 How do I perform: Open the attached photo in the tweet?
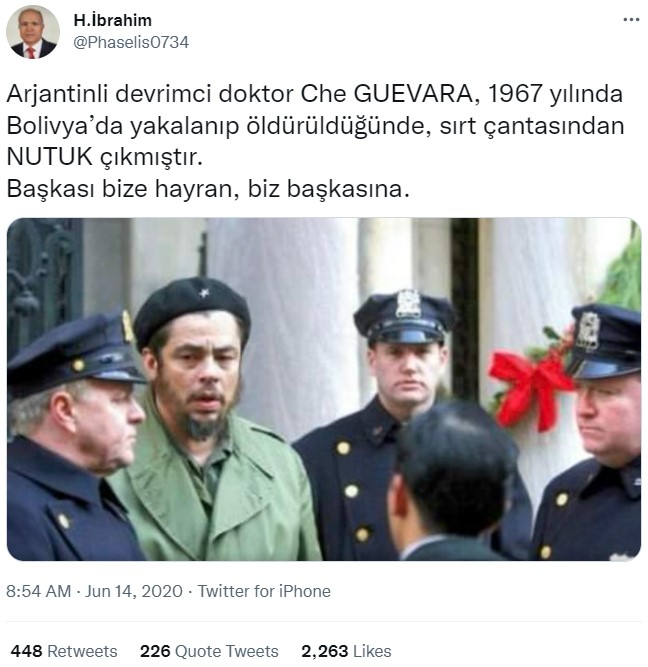pos(324,389)
